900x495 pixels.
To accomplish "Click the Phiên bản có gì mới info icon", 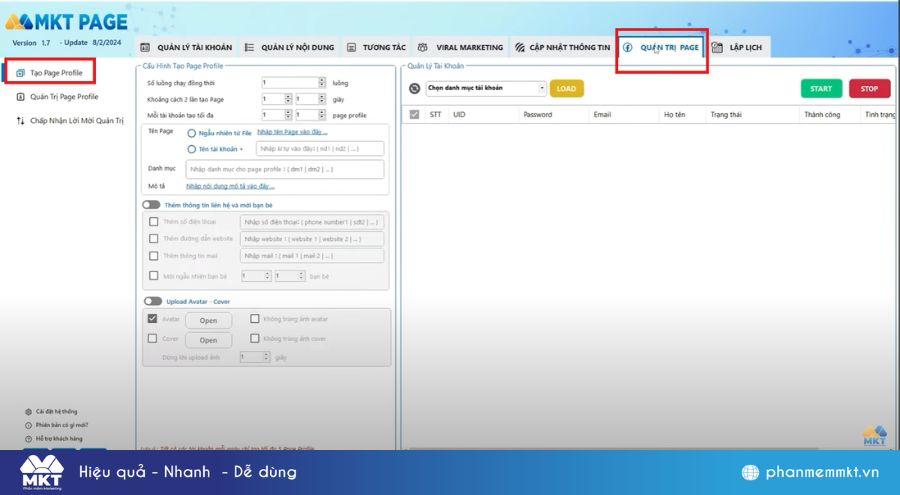I will tap(28, 426).
